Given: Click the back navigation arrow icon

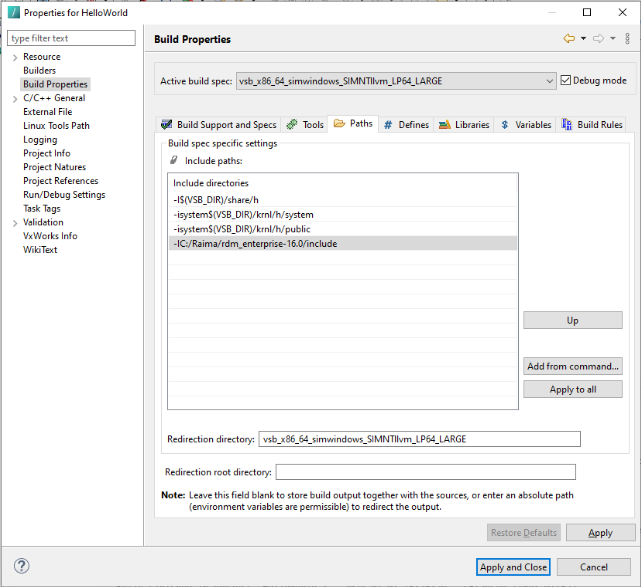Looking at the screenshot, I should coord(568,39).
